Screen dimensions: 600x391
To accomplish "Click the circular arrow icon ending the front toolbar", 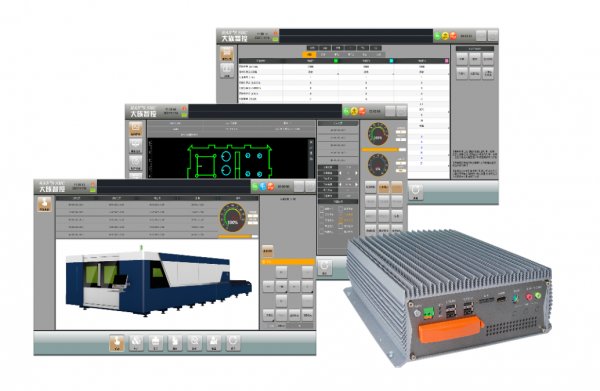I will (233, 343).
